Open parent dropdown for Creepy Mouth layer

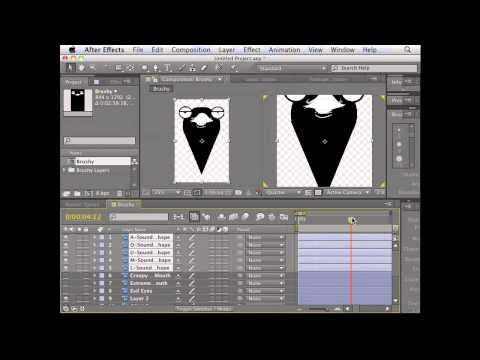tap(265, 276)
